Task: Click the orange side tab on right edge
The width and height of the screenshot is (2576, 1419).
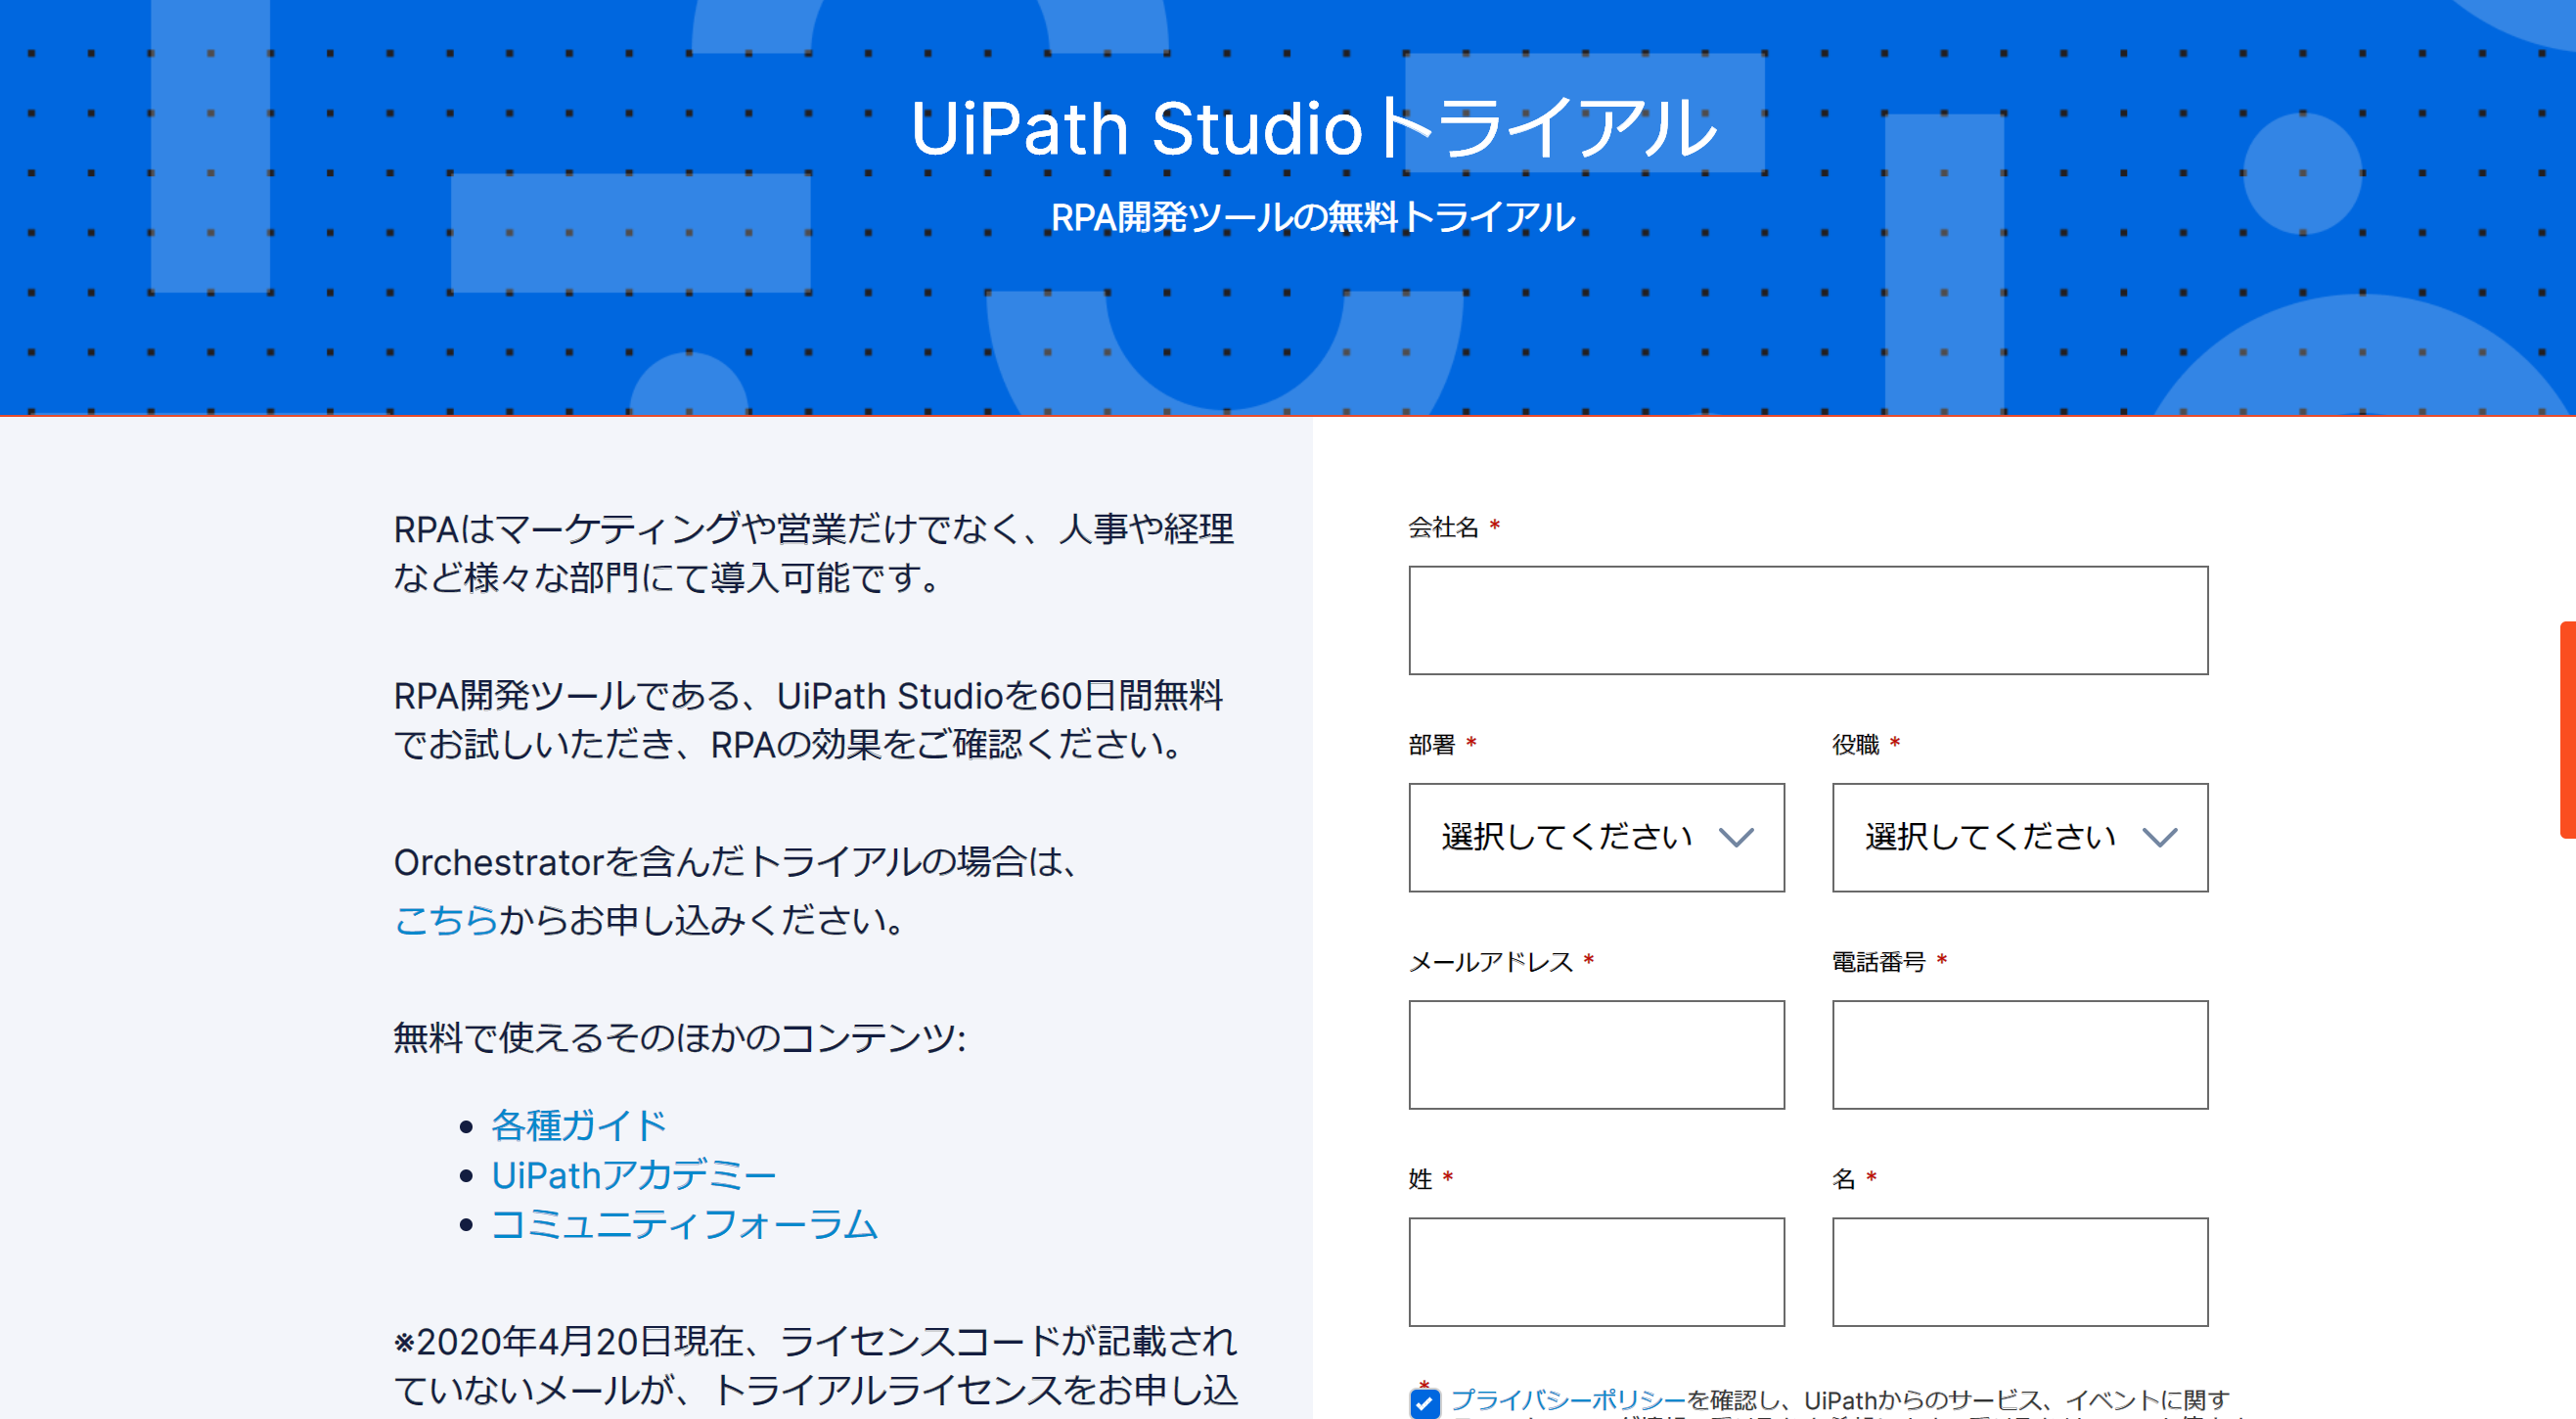Action: (2566, 729)
